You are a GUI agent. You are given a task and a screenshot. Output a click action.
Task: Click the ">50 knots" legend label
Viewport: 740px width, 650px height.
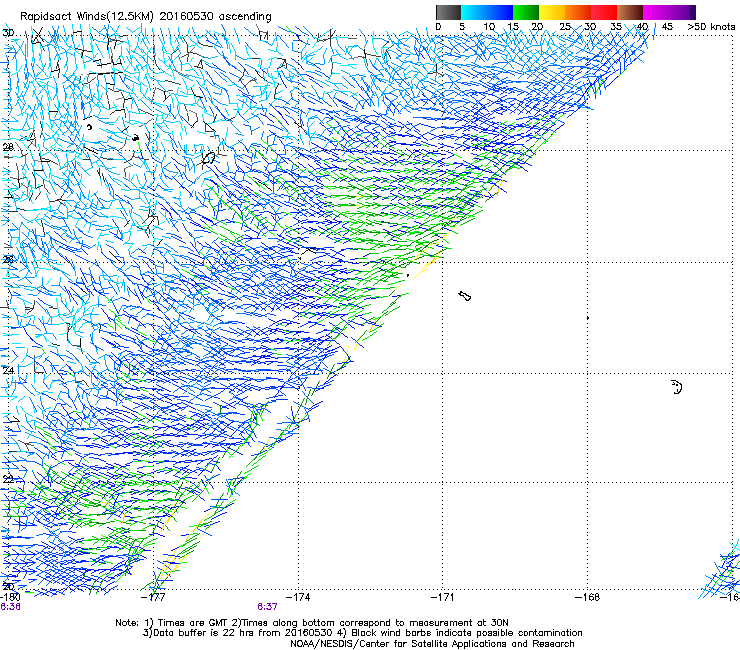click(x=711, y=26)
